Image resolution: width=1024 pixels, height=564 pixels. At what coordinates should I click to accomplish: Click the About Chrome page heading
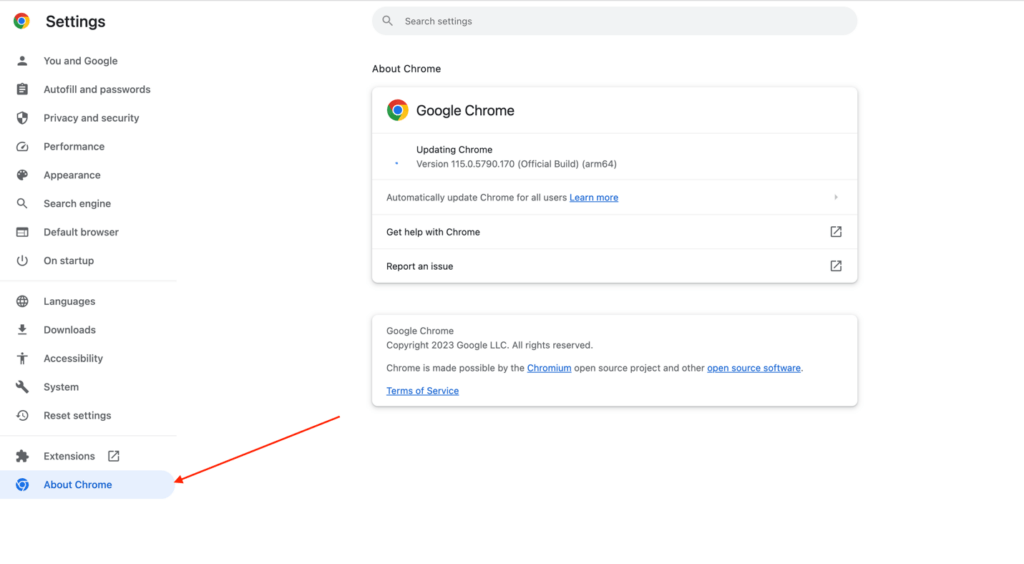tap(406, 69)
